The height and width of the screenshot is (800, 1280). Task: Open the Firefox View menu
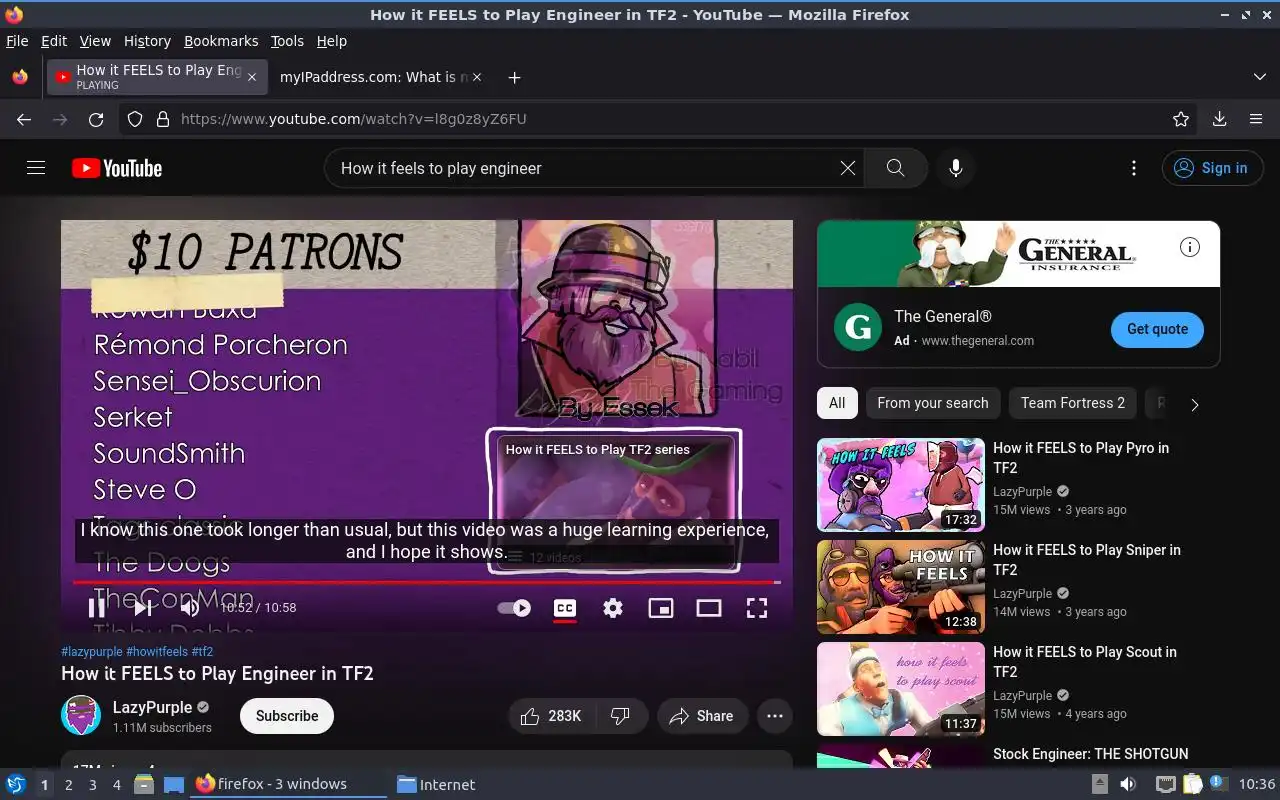coord(95,41)
